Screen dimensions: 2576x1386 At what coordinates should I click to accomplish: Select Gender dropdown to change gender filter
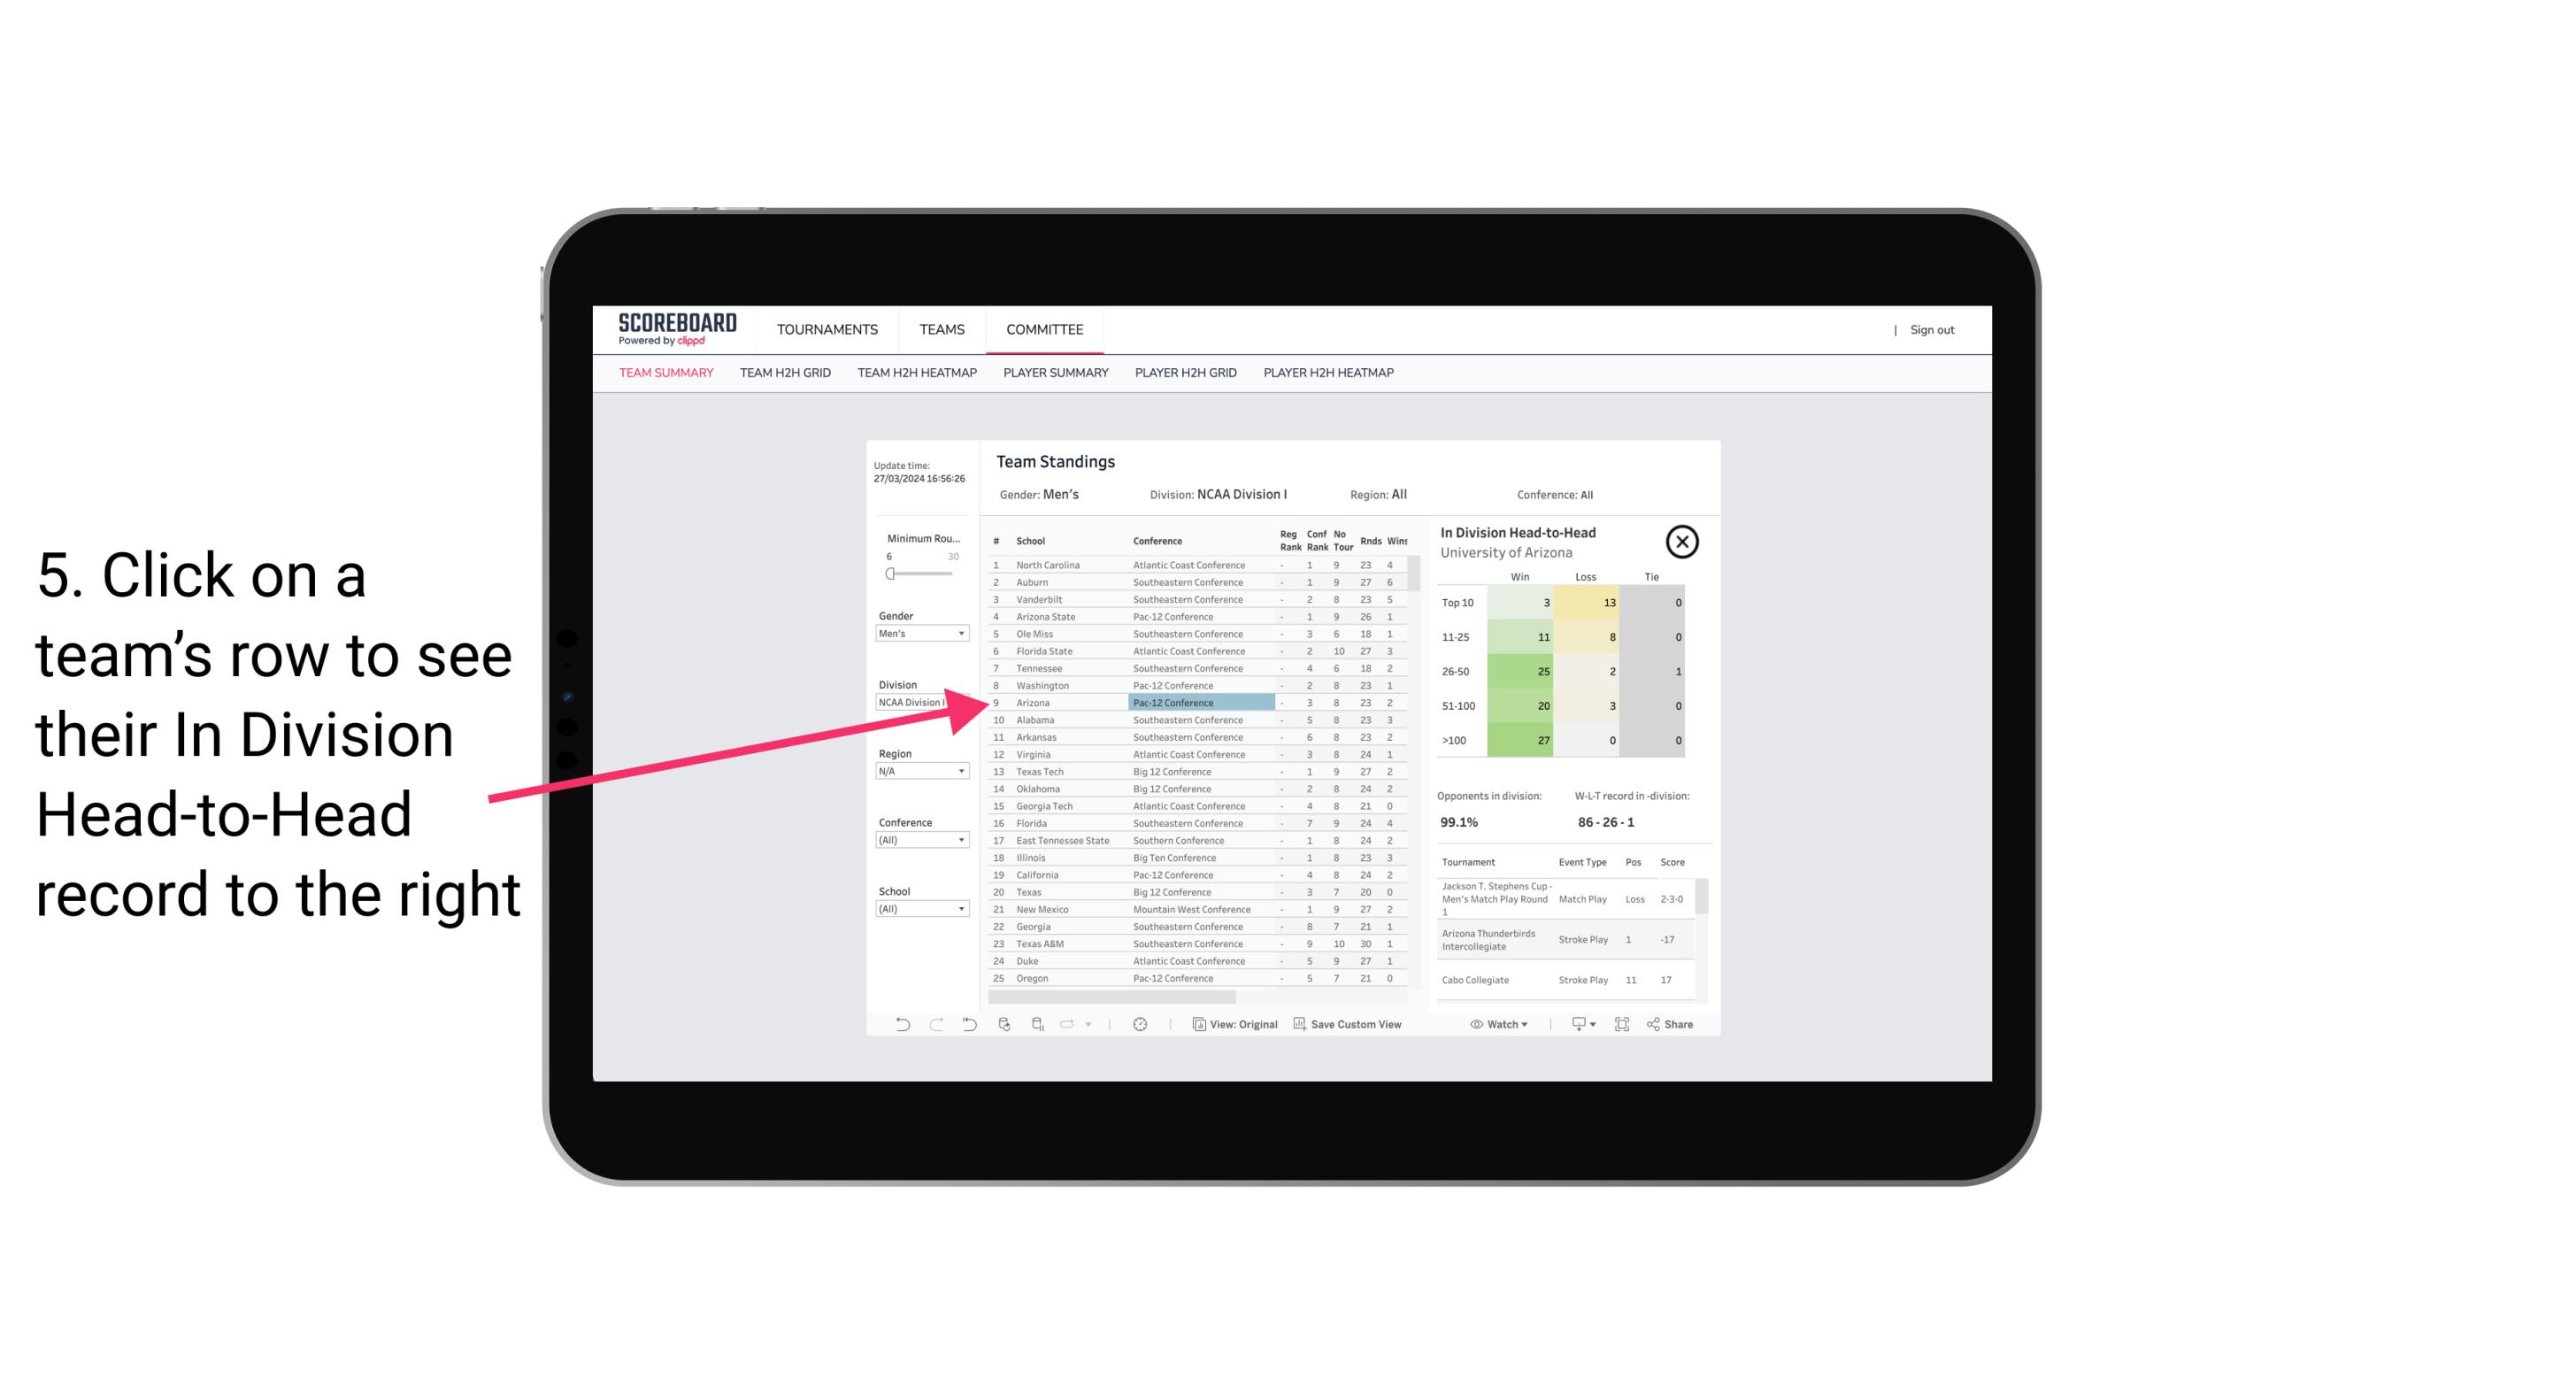click(x=916, y=634)
